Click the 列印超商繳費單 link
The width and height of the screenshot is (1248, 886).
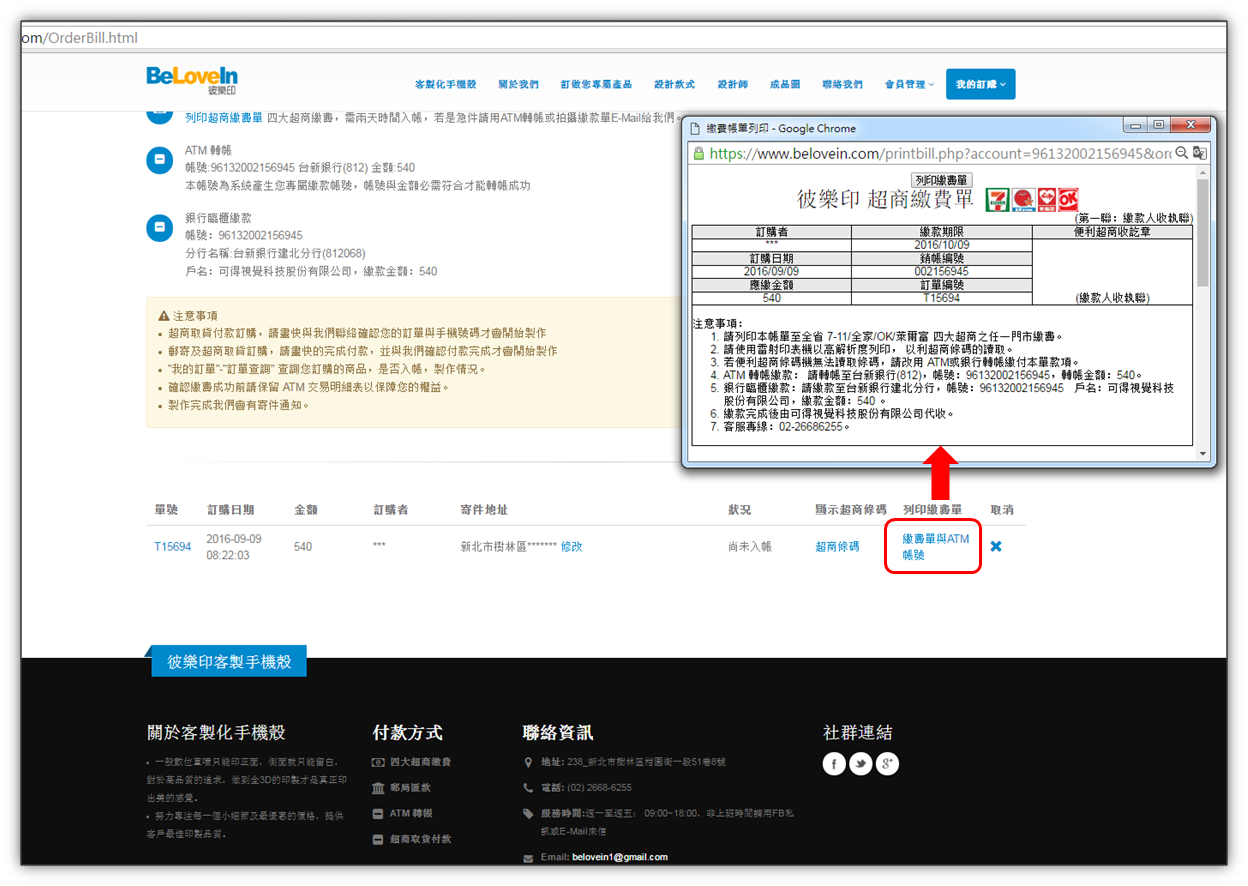[x=224, y=117]
